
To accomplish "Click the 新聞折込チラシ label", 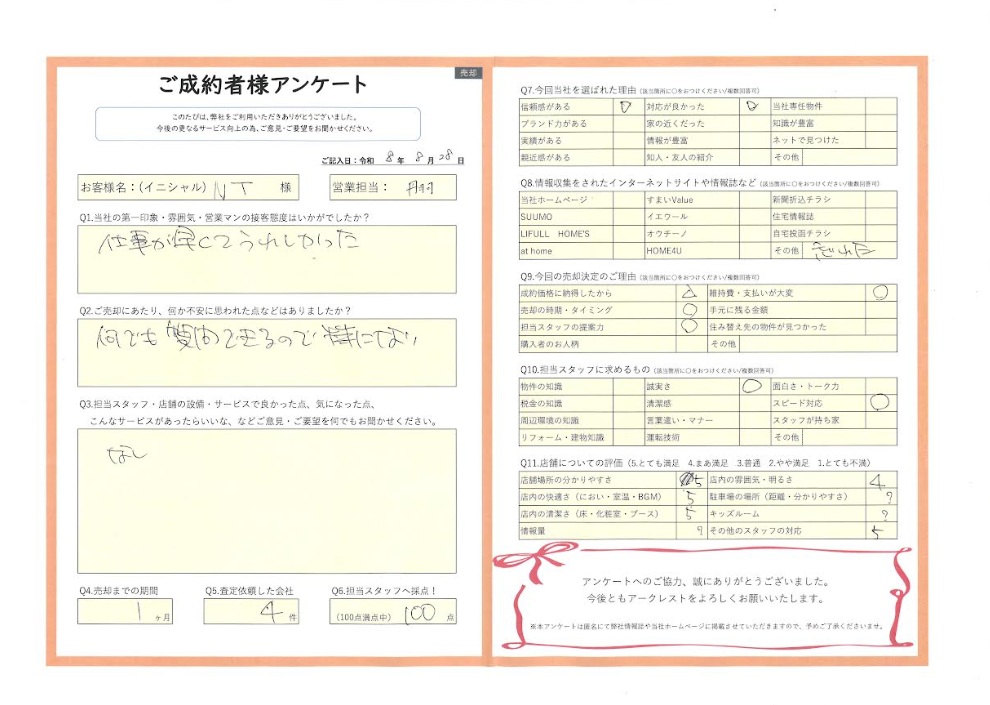I will [x=801, y=199].
